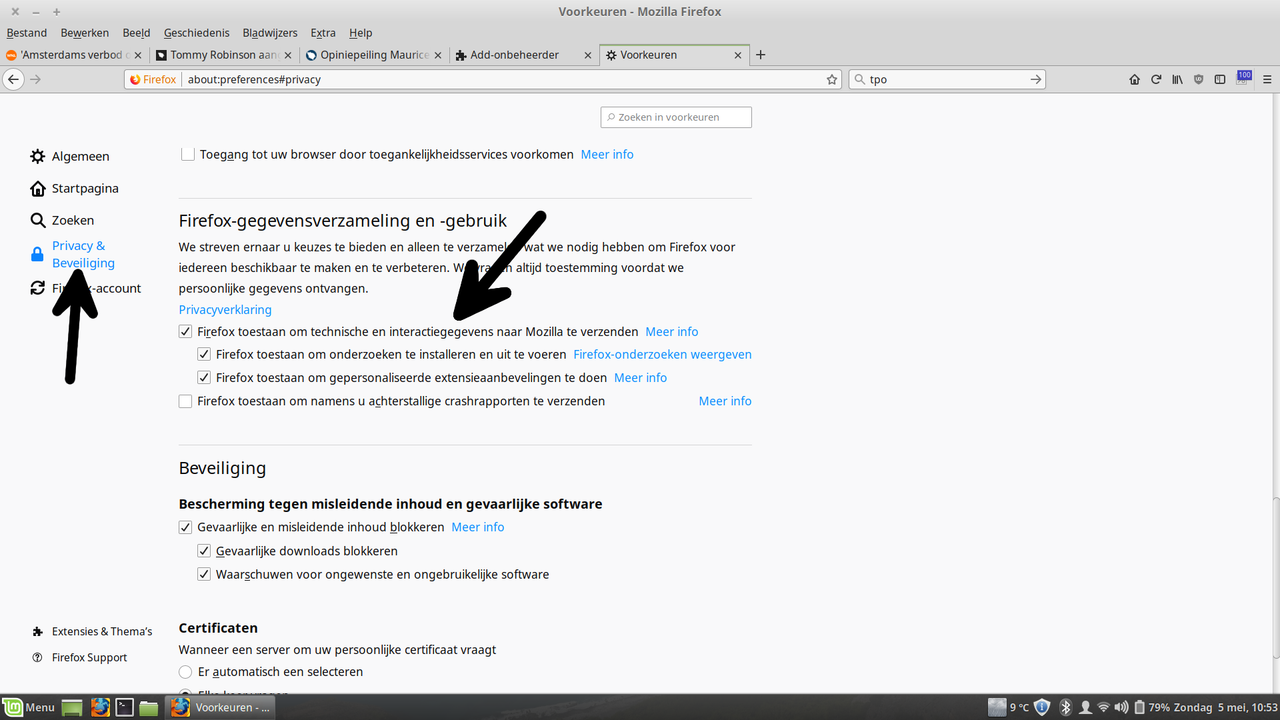Screen dimensions: 1280x720
Task: Open the Firefox hamburger menu
Action: tap(1266, 79)
